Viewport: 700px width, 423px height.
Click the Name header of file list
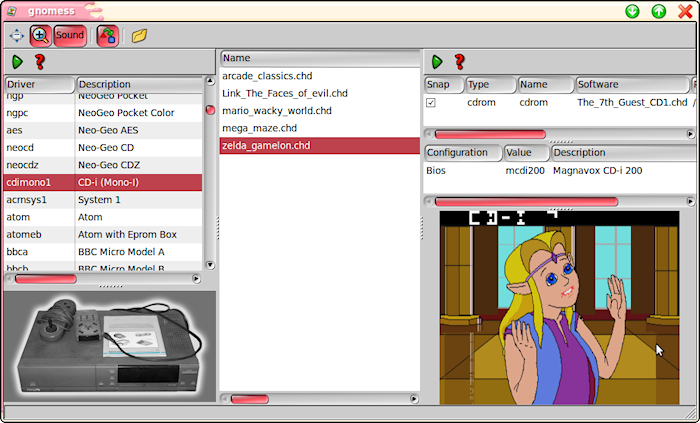pos(320,58)
